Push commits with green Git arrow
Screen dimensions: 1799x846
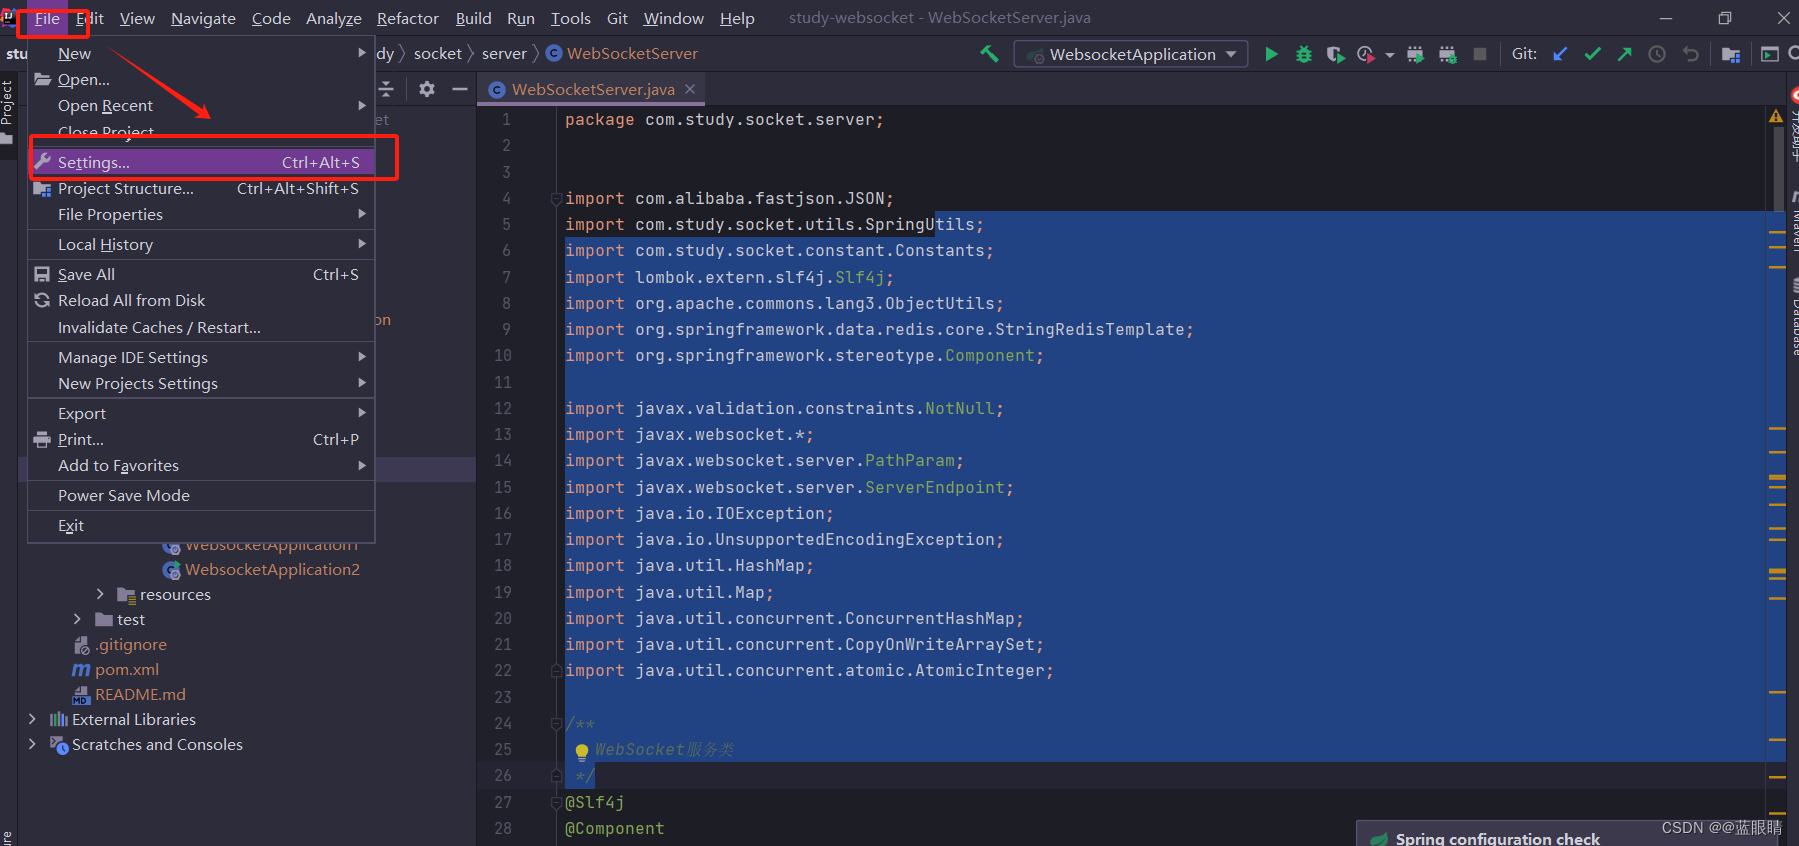(1624, 54)
